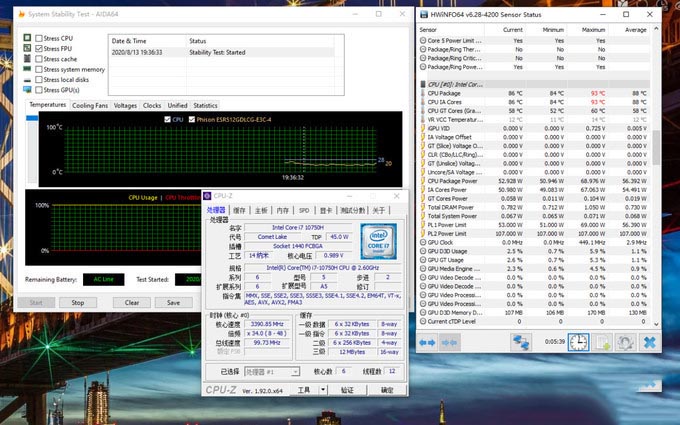
Task: Click the Stress GPU monitor icon
Action: [27, 90]
